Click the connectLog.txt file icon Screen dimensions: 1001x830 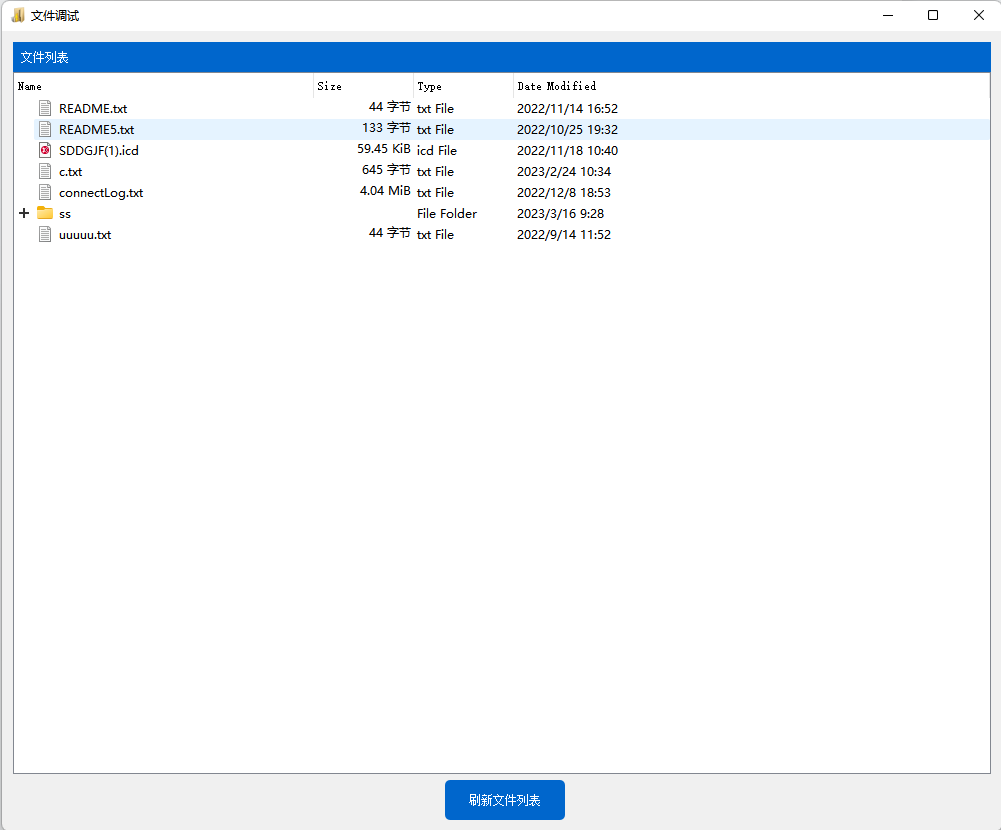tap(45, 193)
